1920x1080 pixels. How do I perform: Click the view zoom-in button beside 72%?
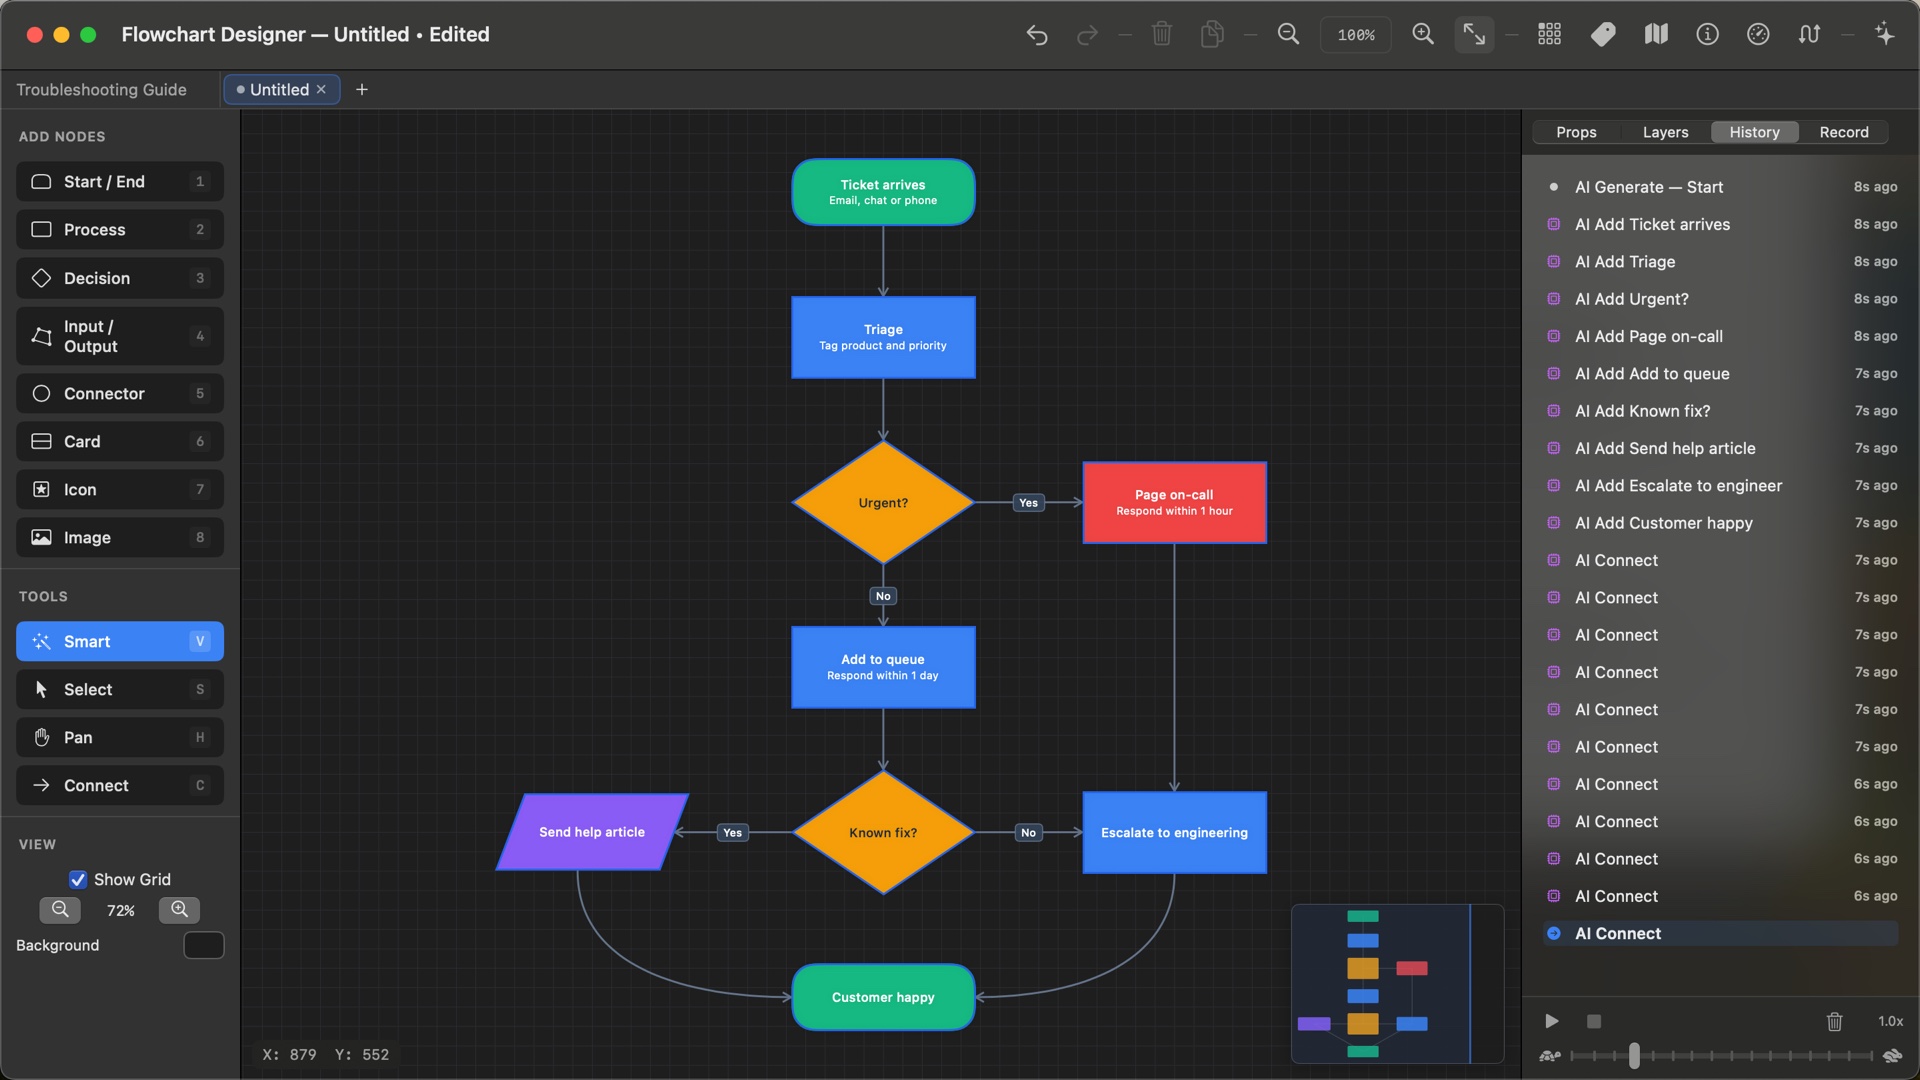(x=180, y=910)
